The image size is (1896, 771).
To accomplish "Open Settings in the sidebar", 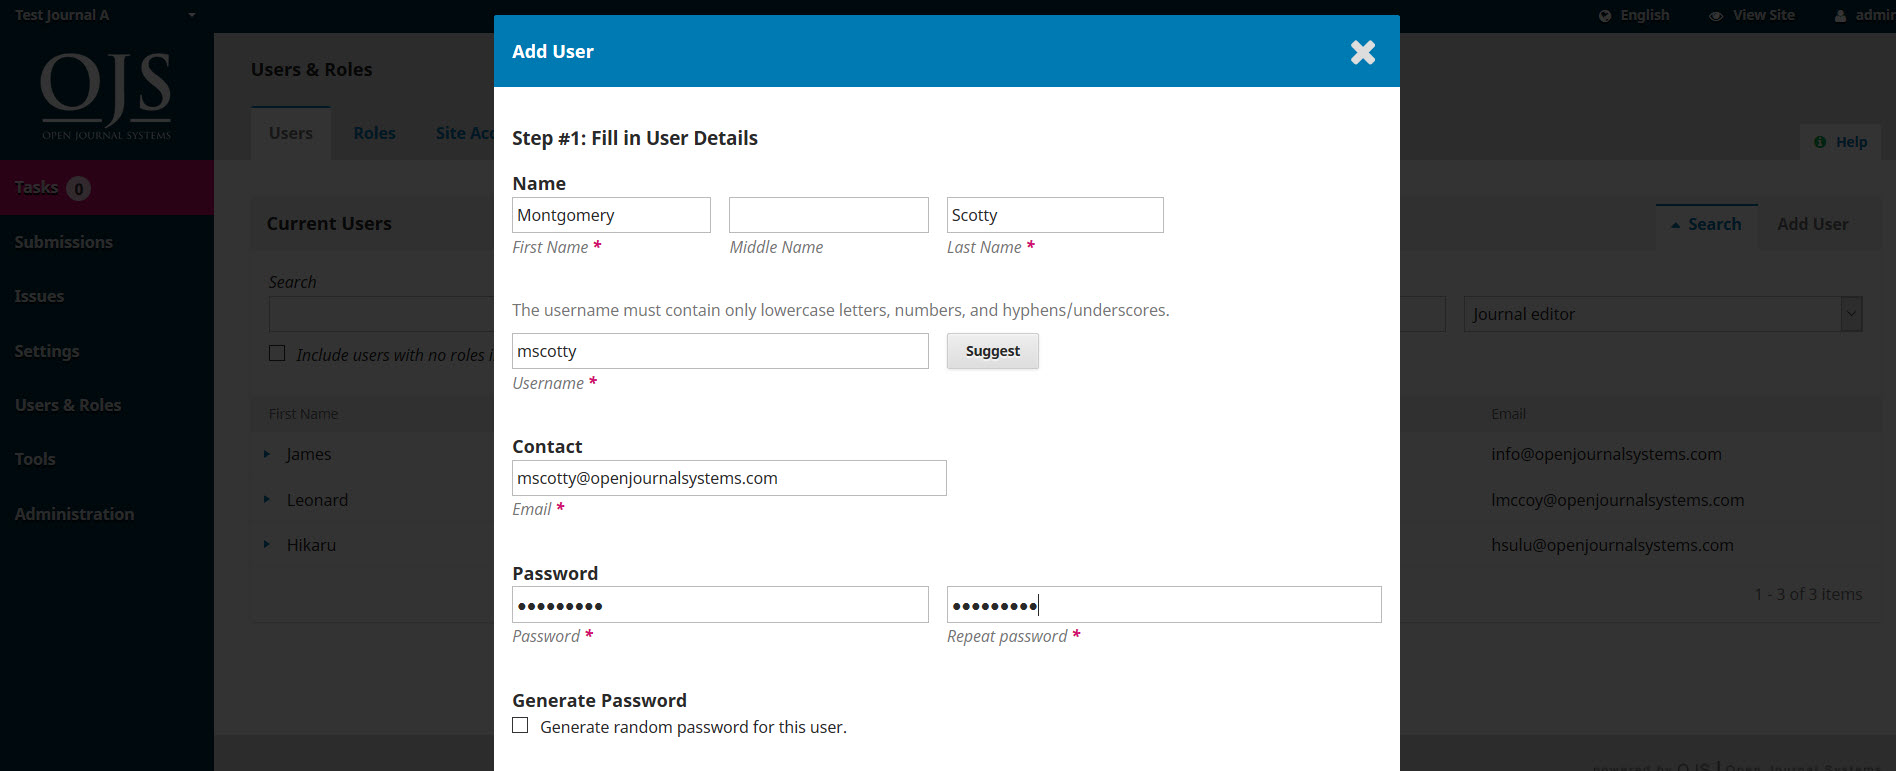I will point(47,351).
